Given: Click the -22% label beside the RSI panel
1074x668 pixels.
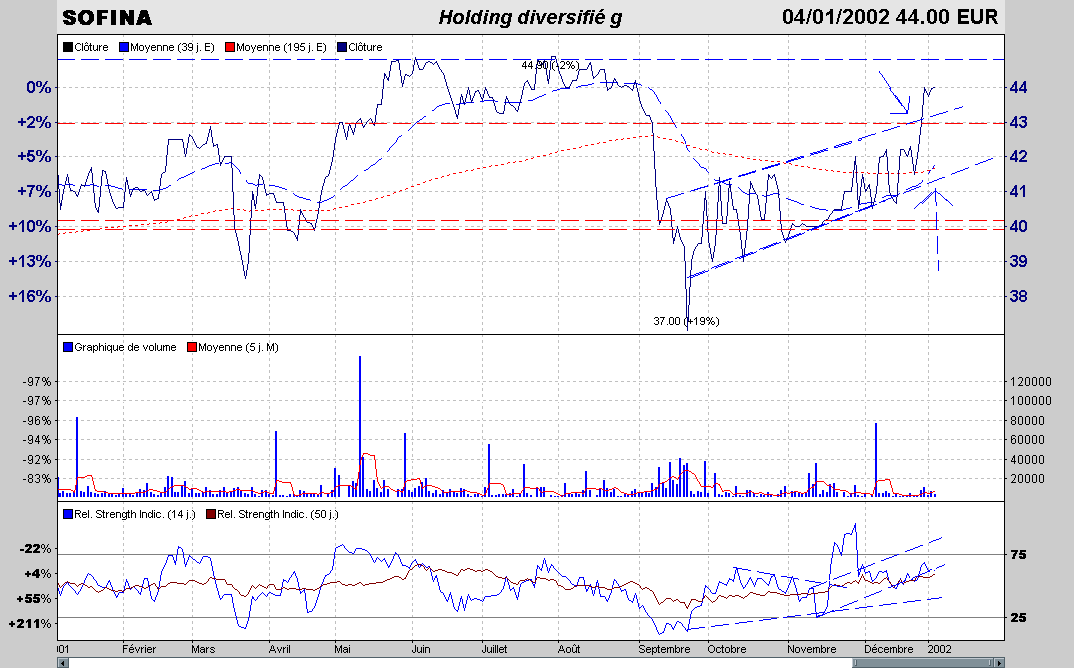Looking at the screenshot, I should click(x=36, y=549).
